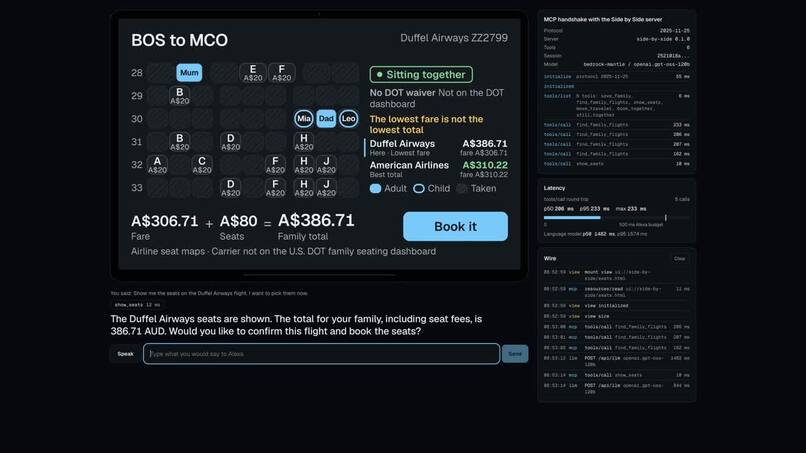This screenshot has height=453, width=806.
Task: Choose the Duffel Airways A$386.71 option
Action: tap(436, 148)
